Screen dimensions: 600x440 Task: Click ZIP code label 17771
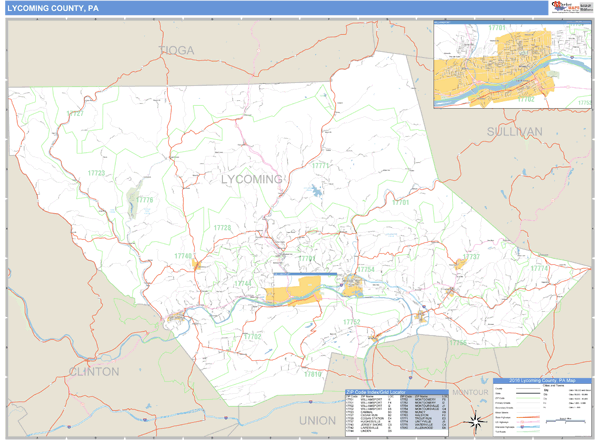click(320, 165)
